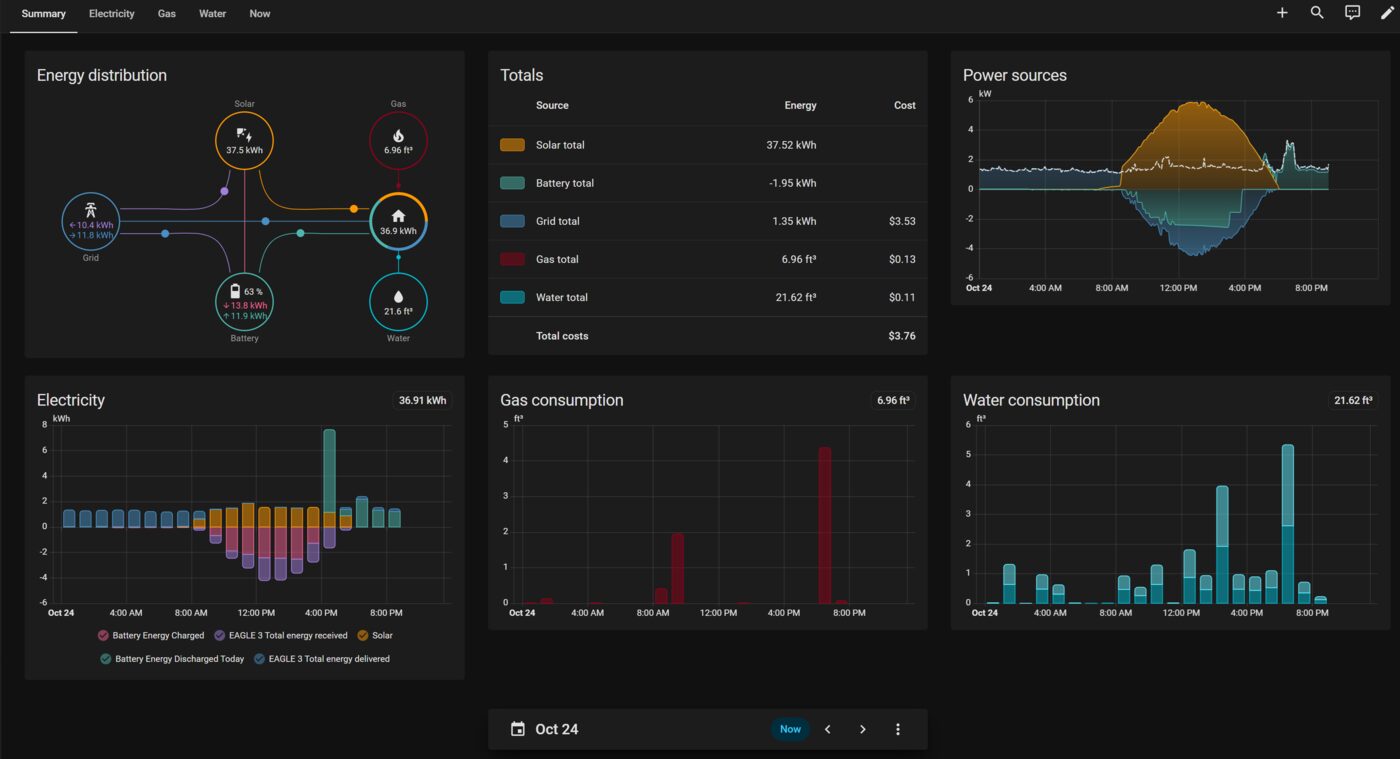Click the -1.95 kWh battery energy value

click(x=792, y=183)
